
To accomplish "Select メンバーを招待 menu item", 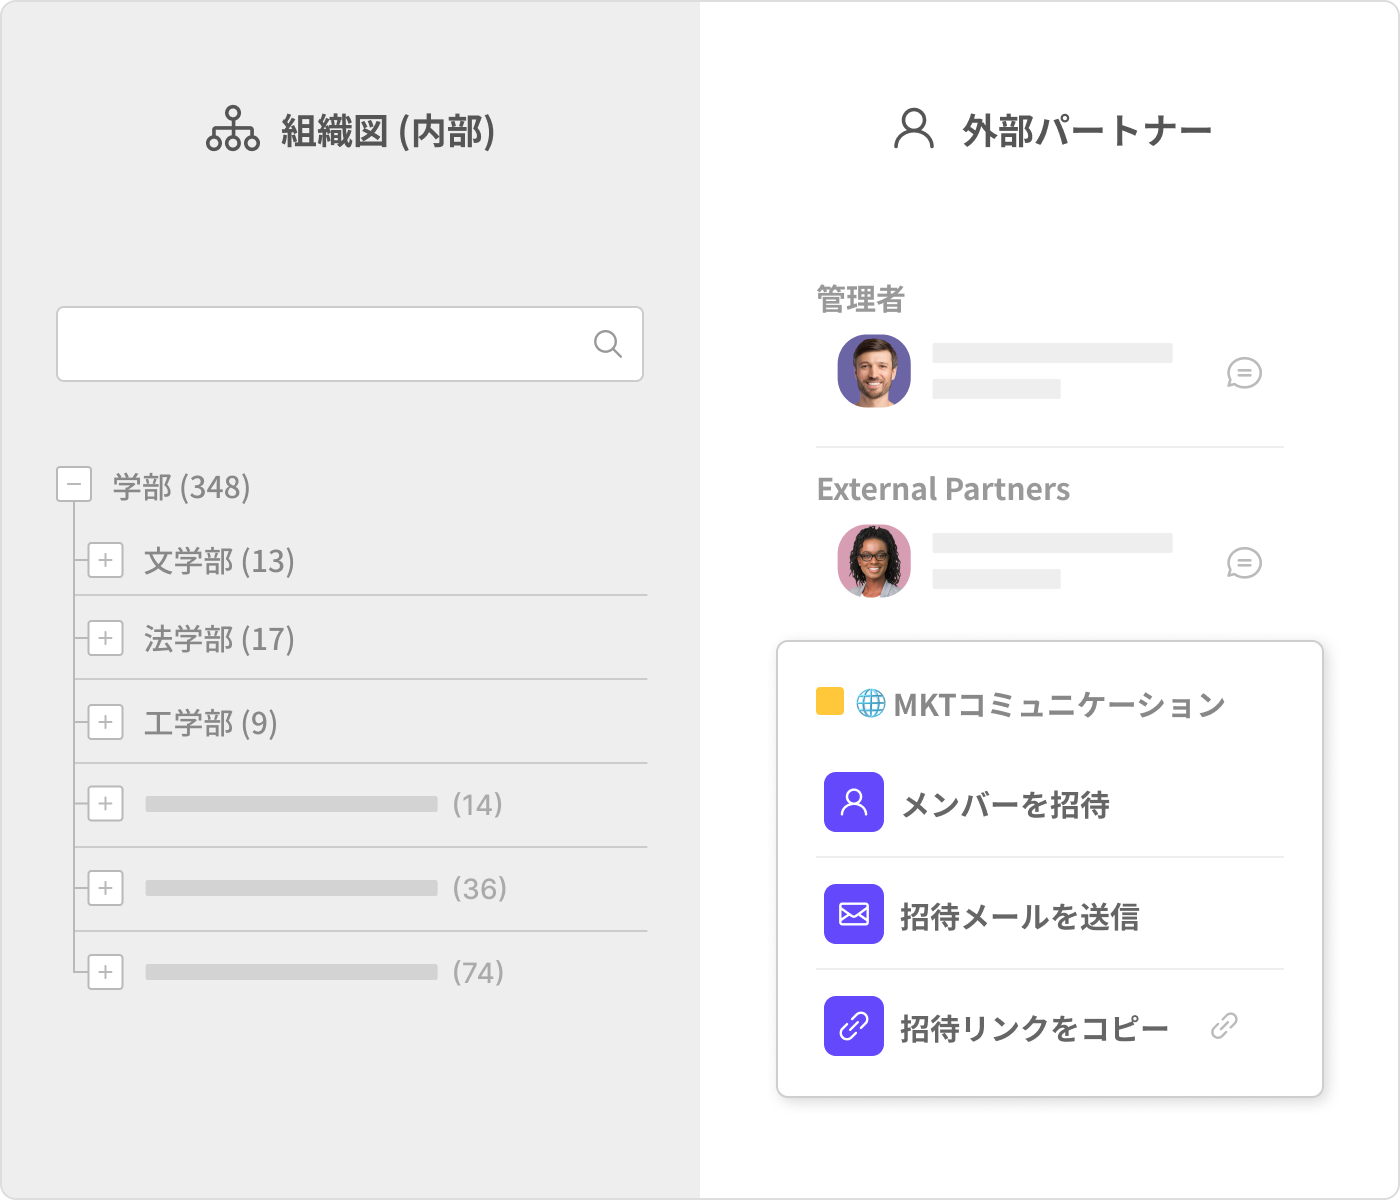I will pyautogui.click(x=1005, y=804).
